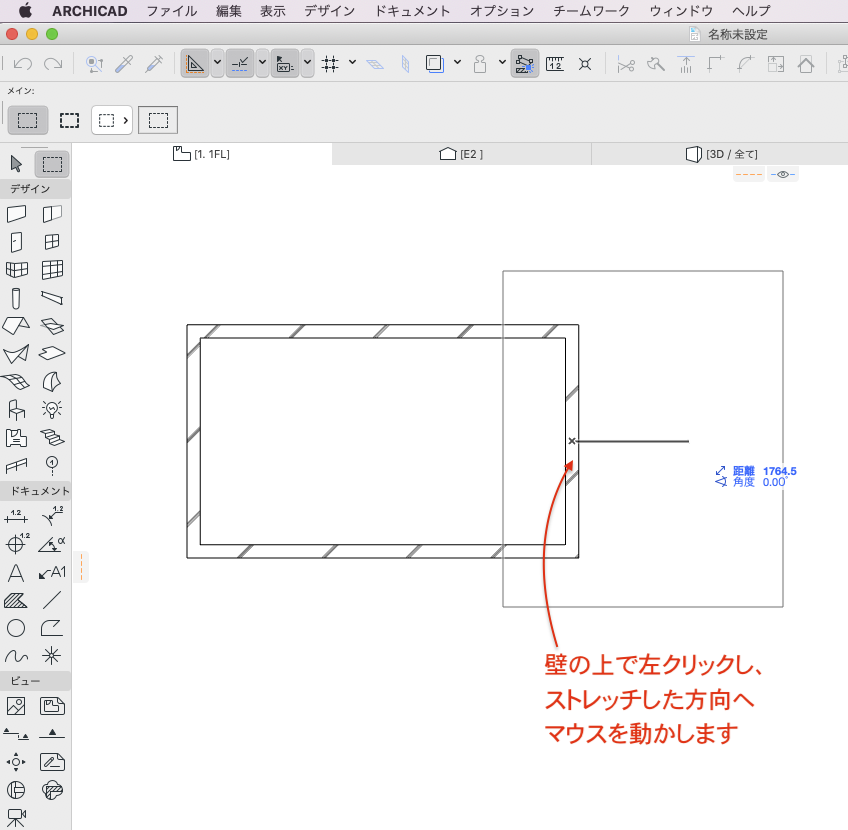Toggle the Snap Guides button

[x=240, y=63]
